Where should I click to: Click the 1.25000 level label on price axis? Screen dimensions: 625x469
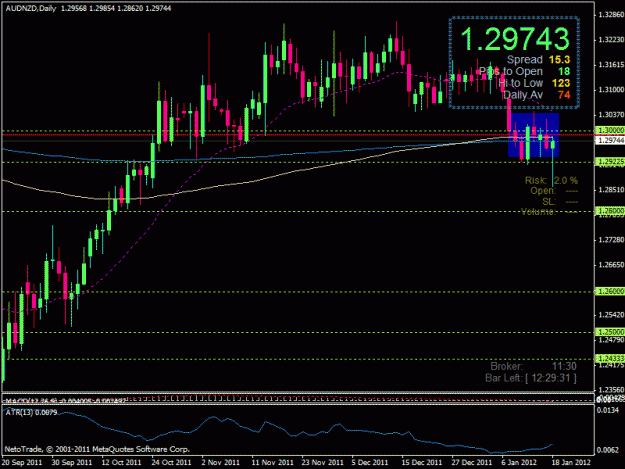pyautogui.click(x=610, y=332)
